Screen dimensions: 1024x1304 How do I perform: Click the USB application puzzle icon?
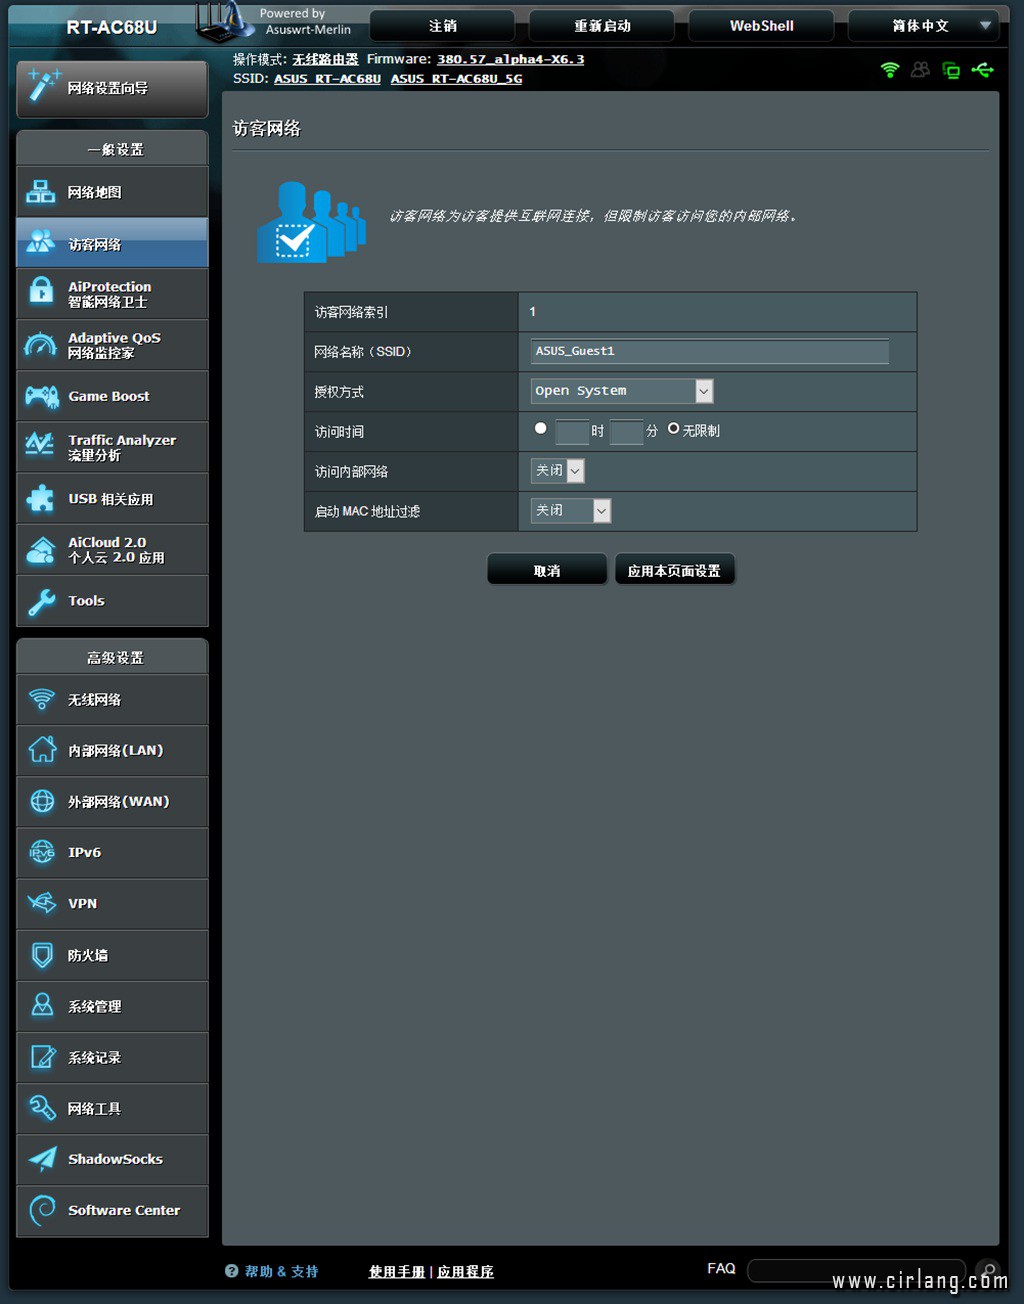pyautogui.click(x=41, y=498)
